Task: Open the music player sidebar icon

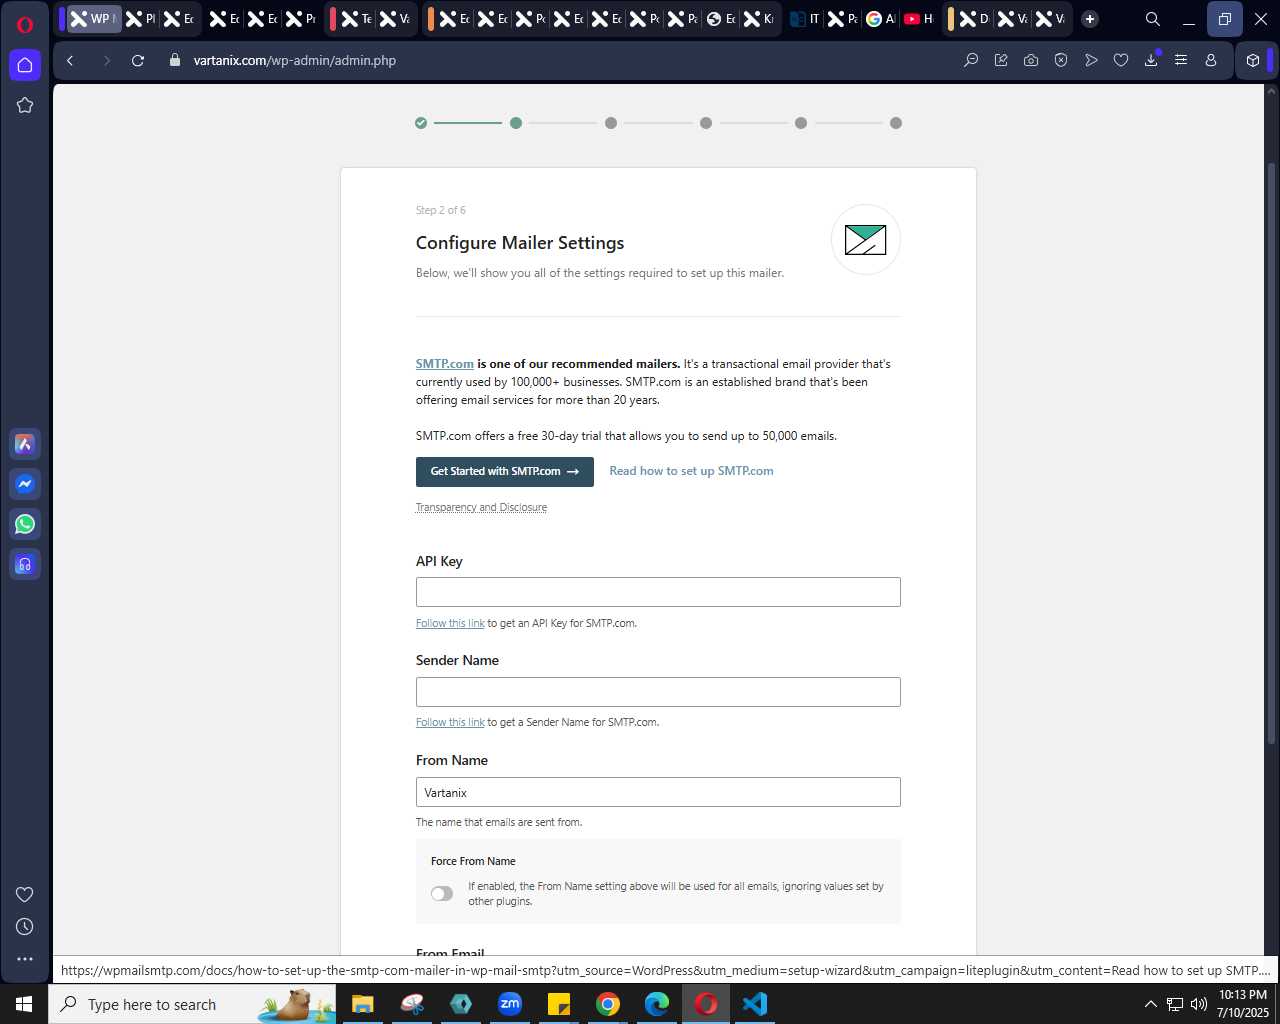Action: [25, 564]
